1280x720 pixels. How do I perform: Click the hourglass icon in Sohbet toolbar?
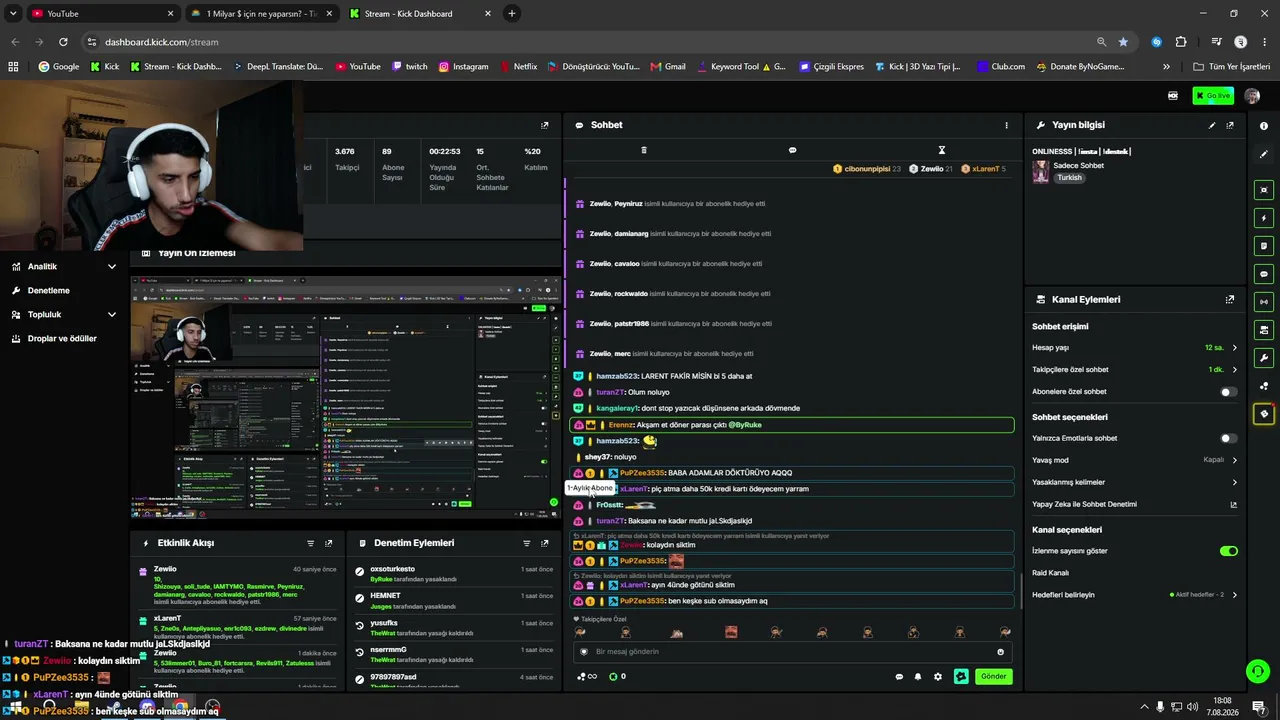click(941, 150)
